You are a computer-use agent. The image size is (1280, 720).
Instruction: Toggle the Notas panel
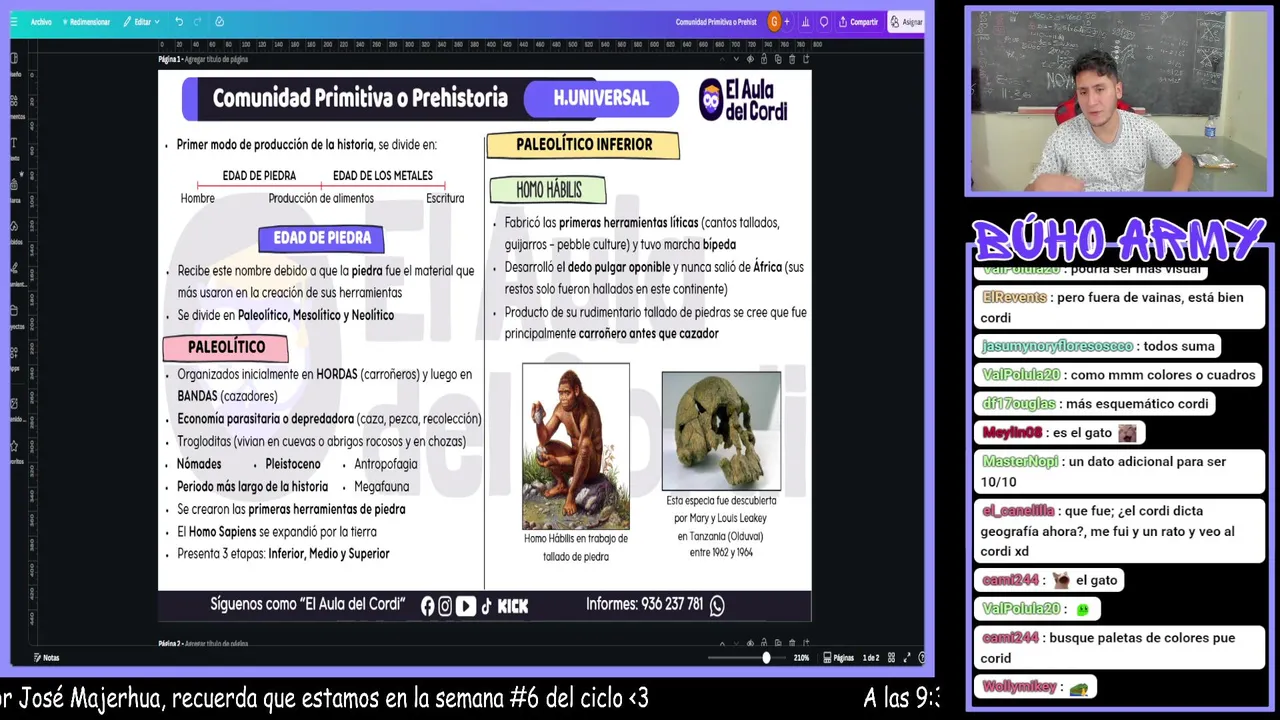click(x=45, y=657)
